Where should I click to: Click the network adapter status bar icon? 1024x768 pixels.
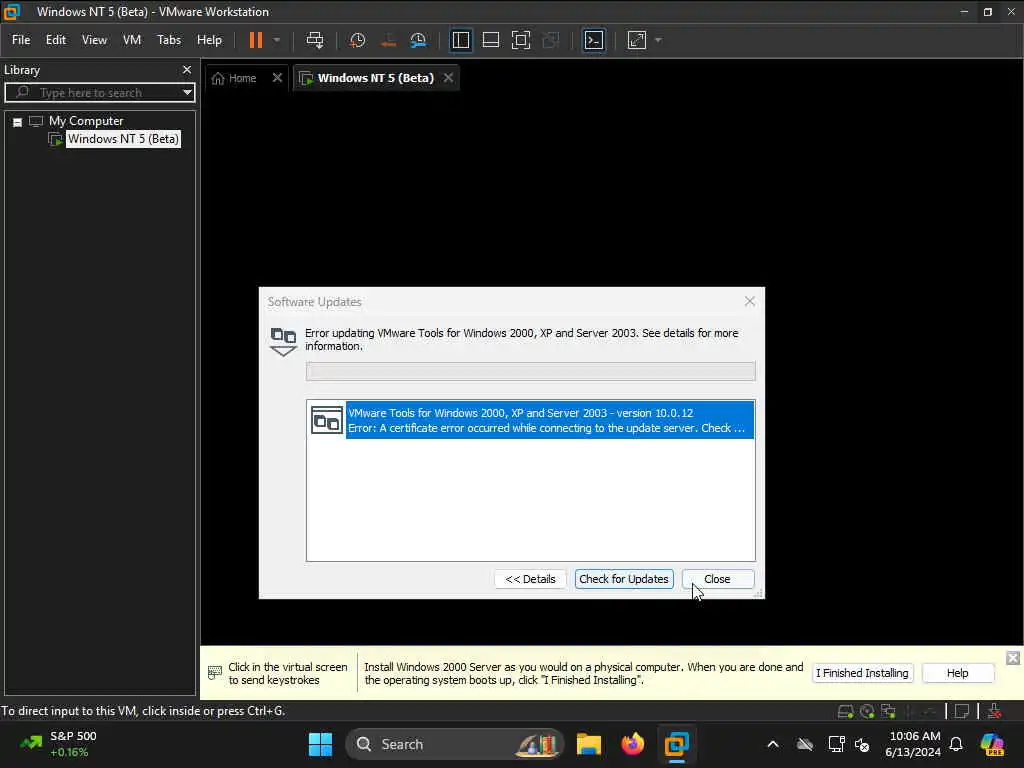pyautogui.click(x=888, y=712)
